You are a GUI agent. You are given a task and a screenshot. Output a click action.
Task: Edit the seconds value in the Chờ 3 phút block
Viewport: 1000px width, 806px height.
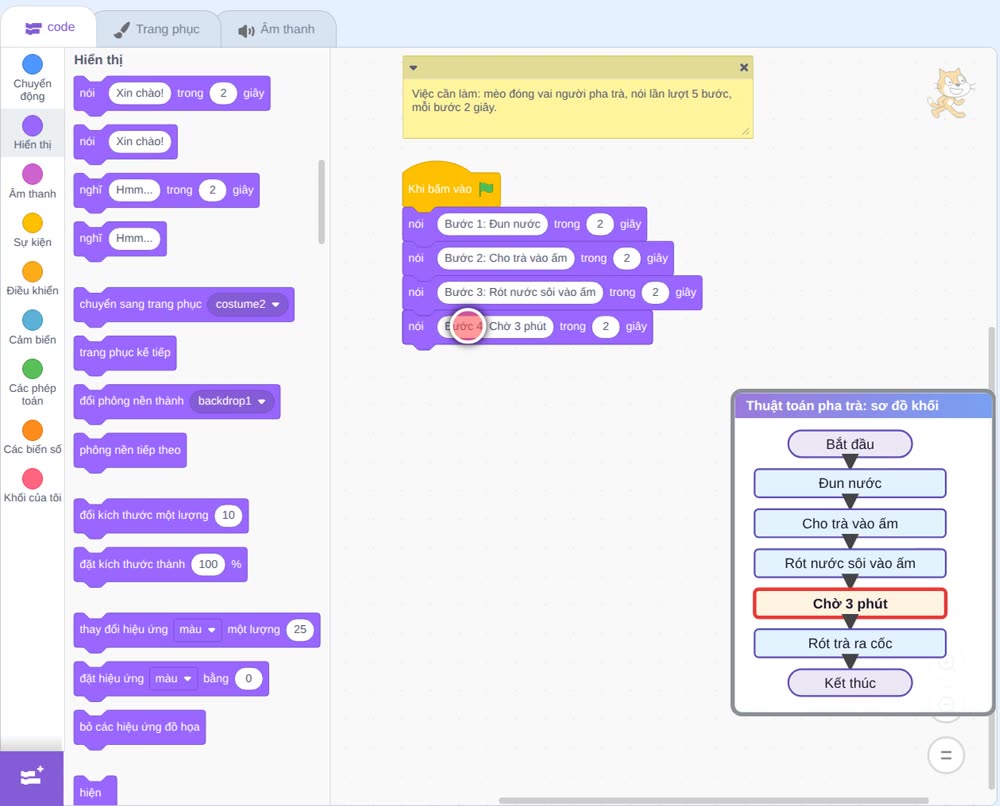(x=605, y=326)
